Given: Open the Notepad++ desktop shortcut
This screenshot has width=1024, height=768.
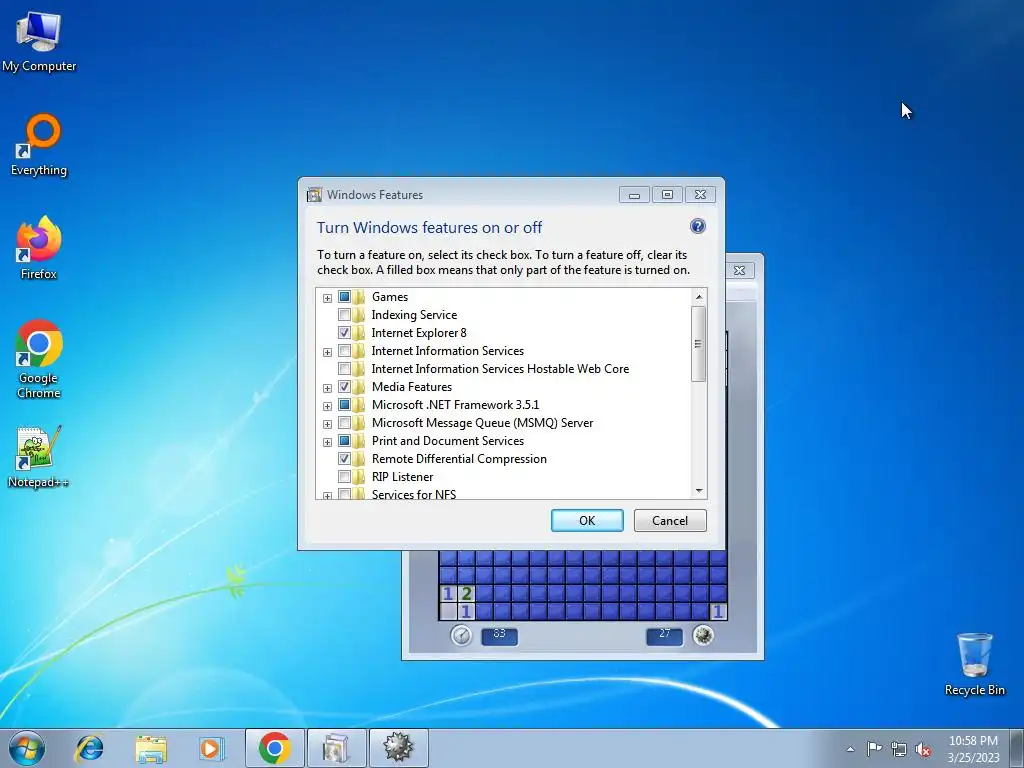Looking at the screenshot, I should coord(39,457).
